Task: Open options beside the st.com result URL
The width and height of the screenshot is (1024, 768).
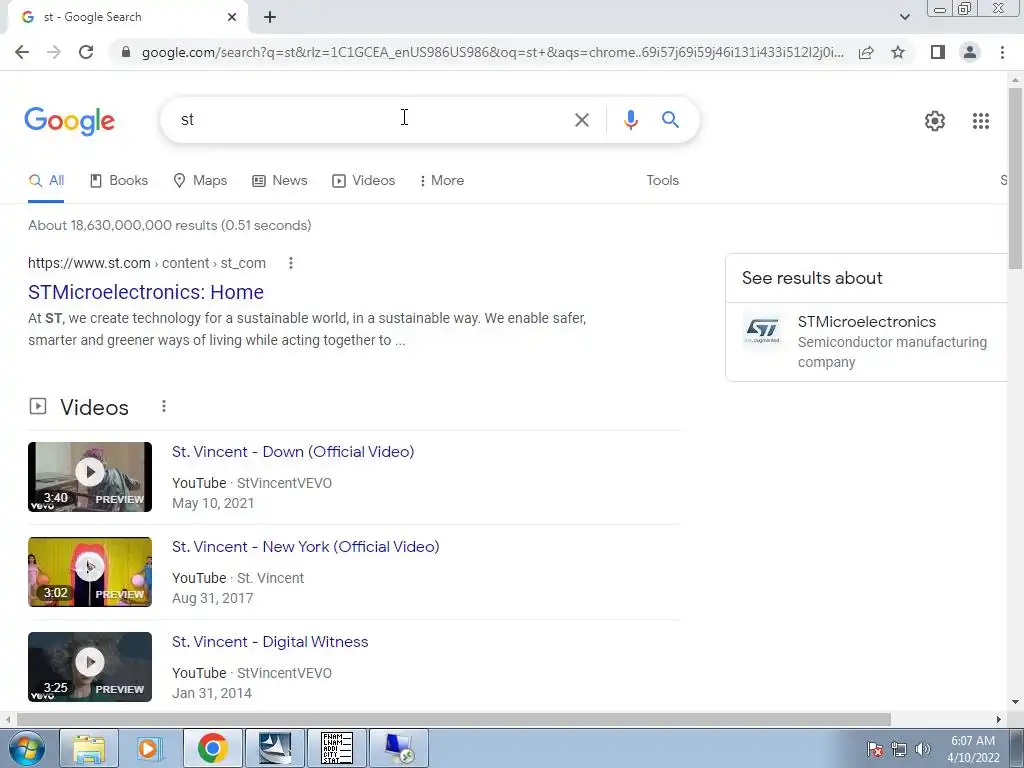Action: [291, 263]
